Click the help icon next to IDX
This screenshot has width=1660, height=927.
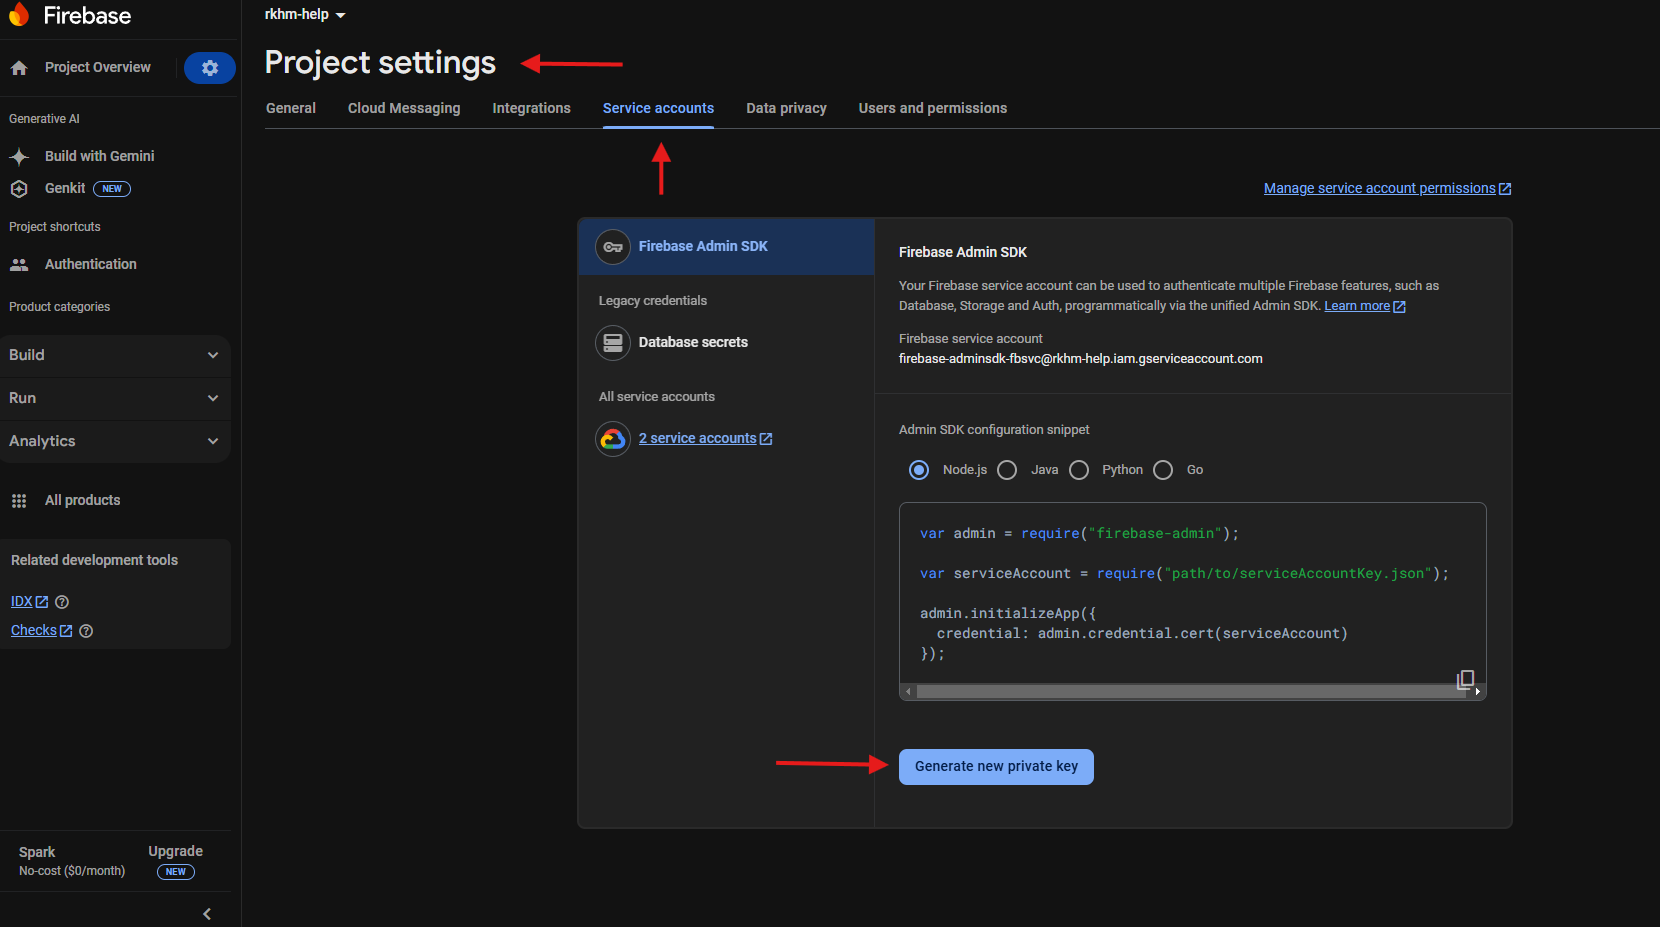(62, 602)
